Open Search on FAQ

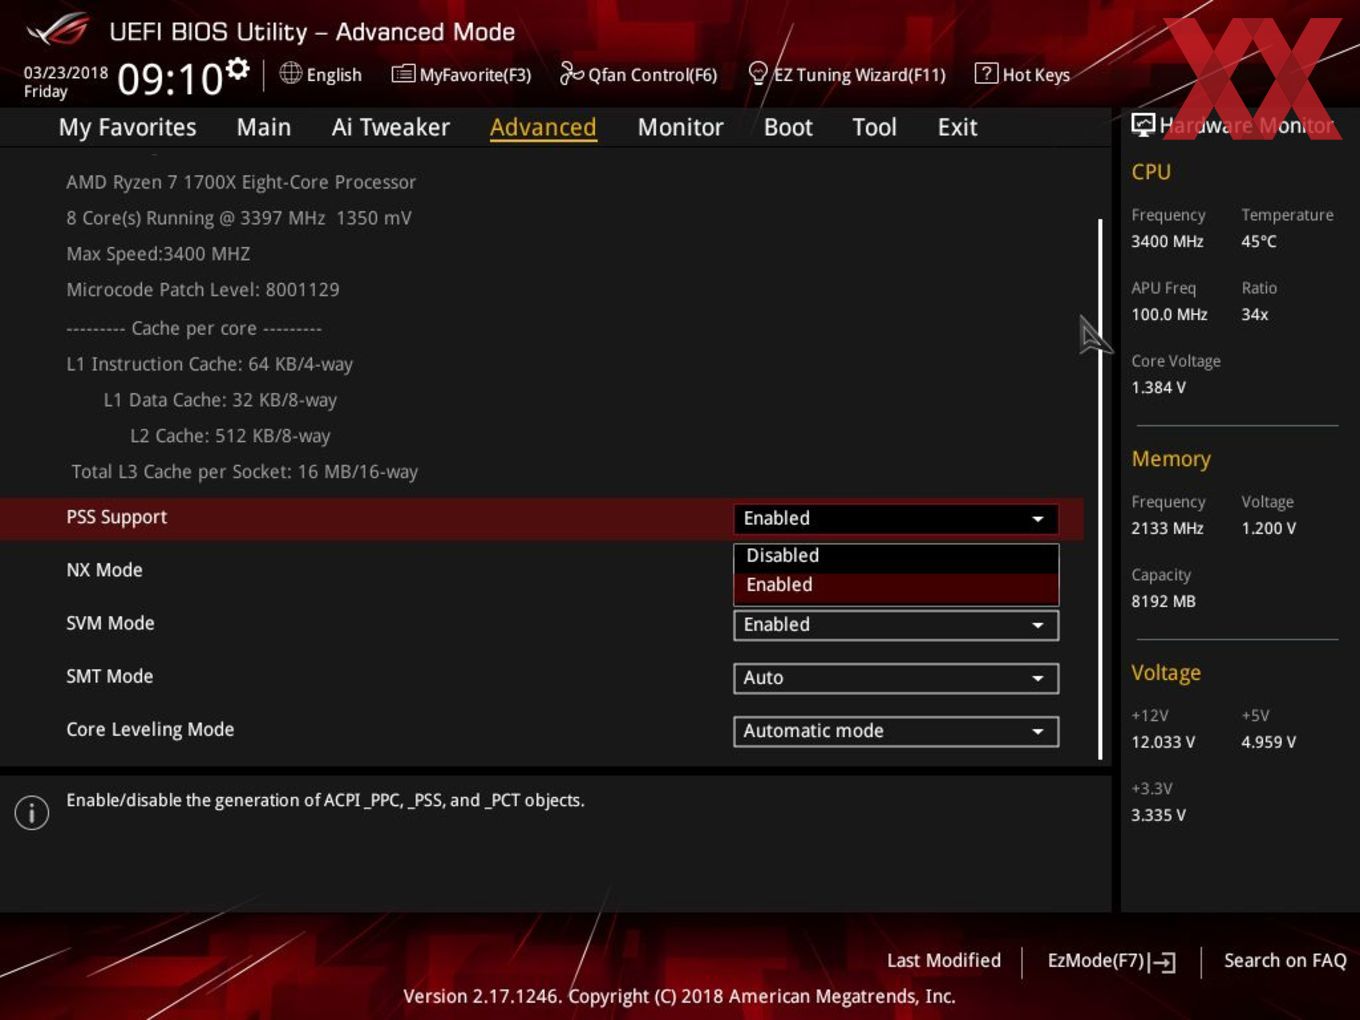point(1285,960)
